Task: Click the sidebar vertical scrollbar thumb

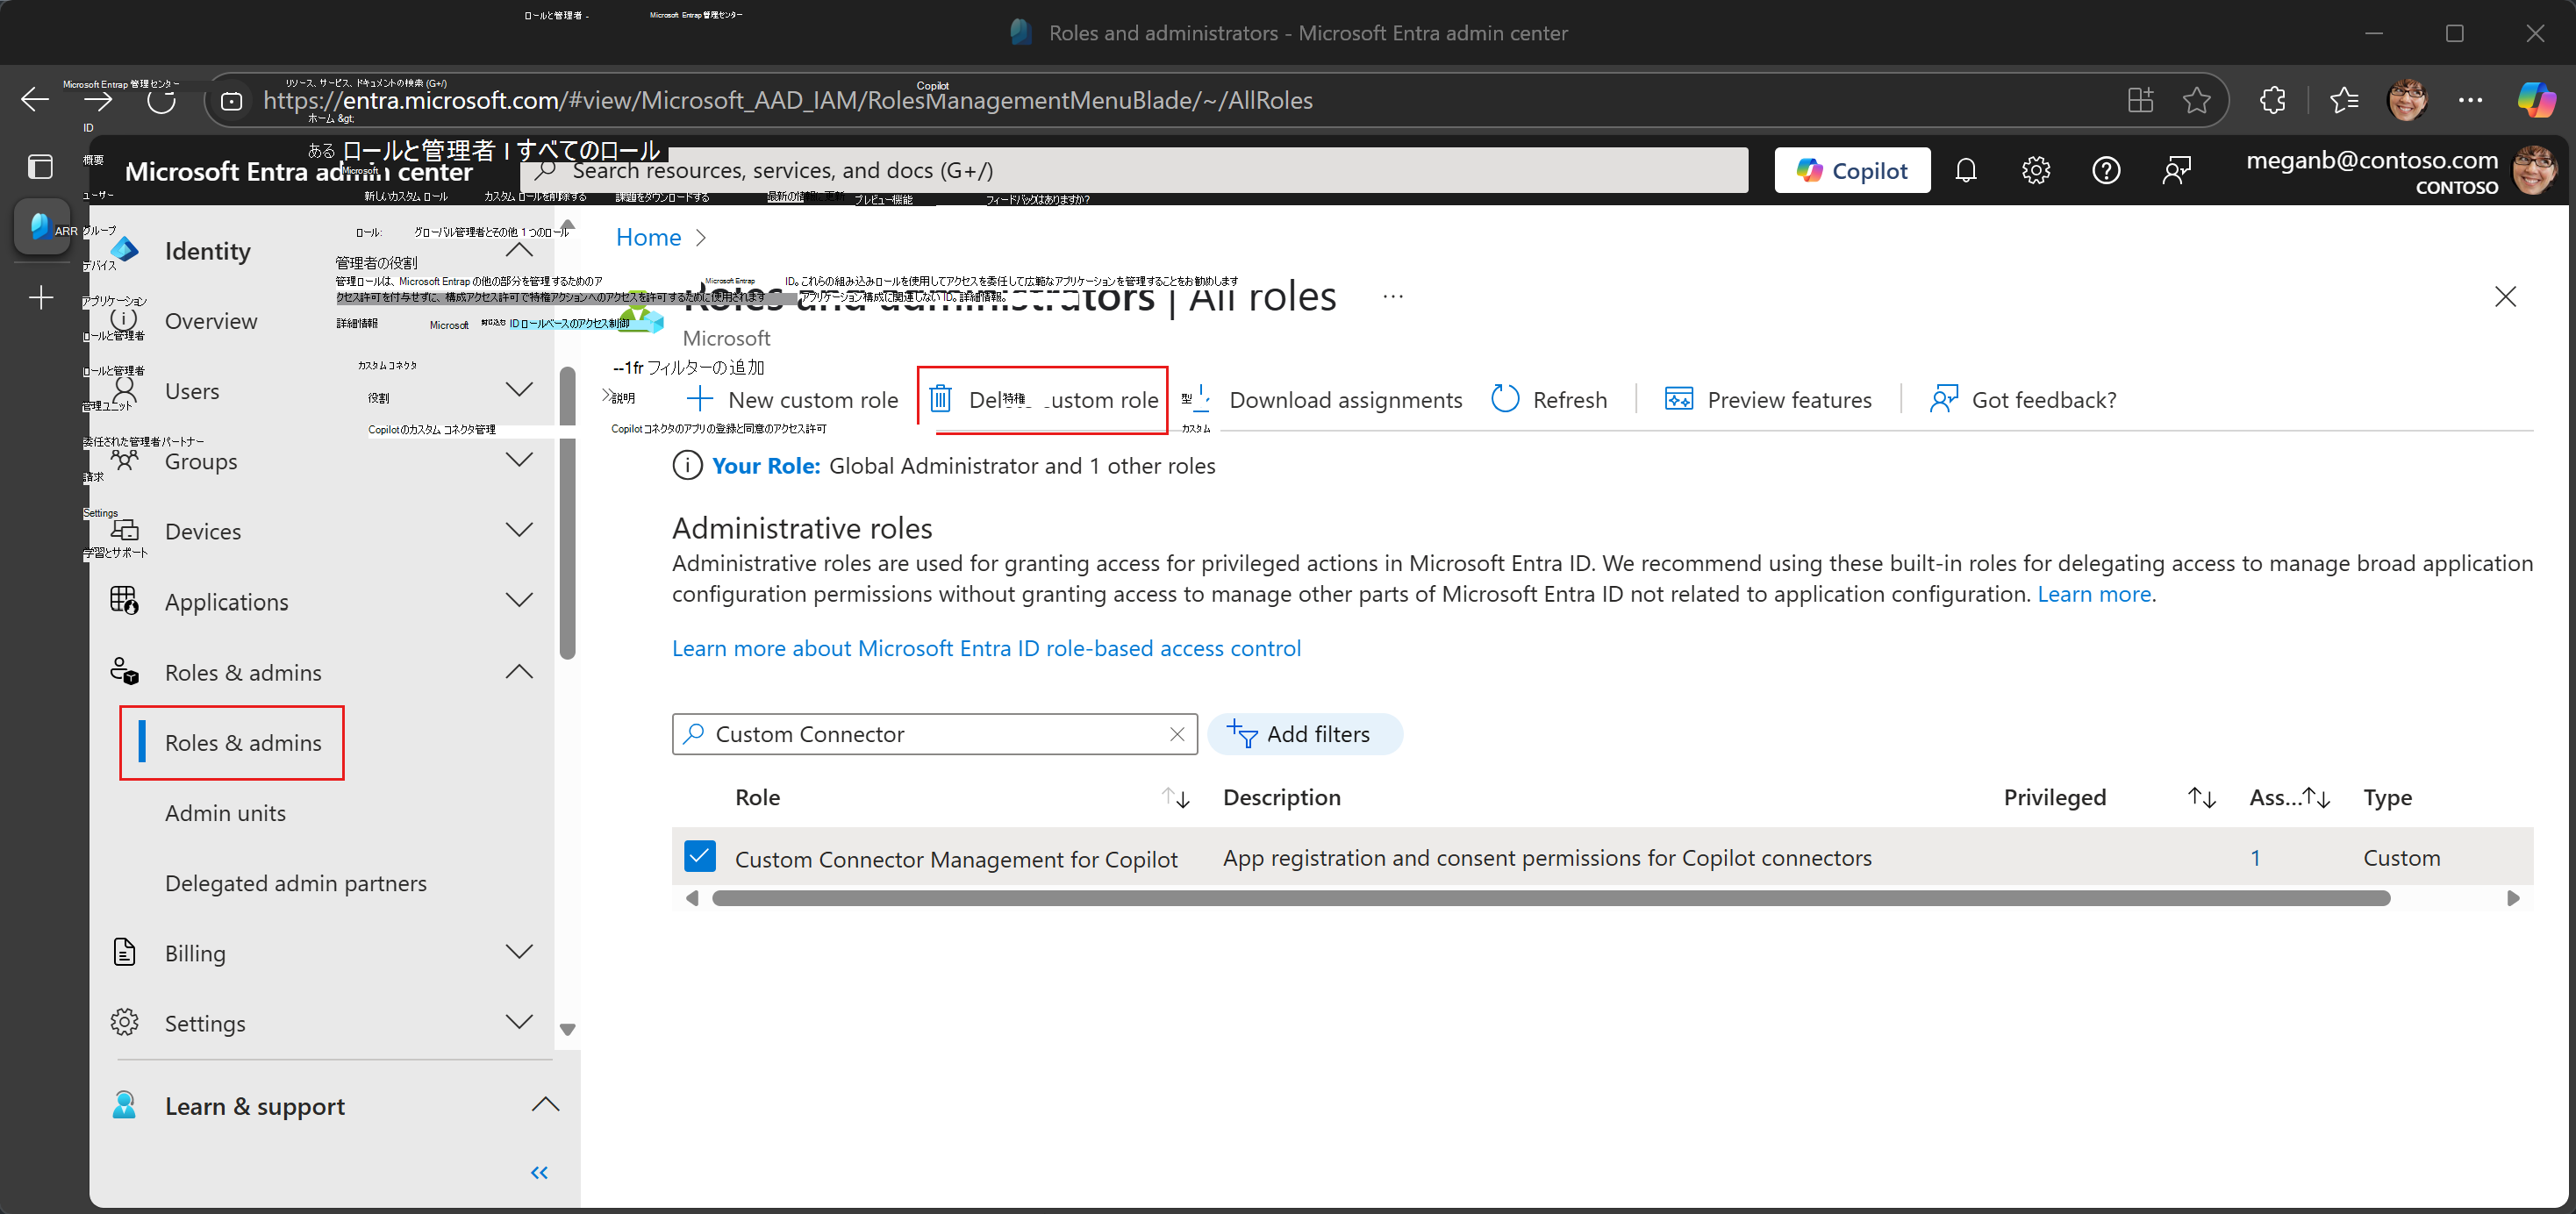Action: [567, 513]
